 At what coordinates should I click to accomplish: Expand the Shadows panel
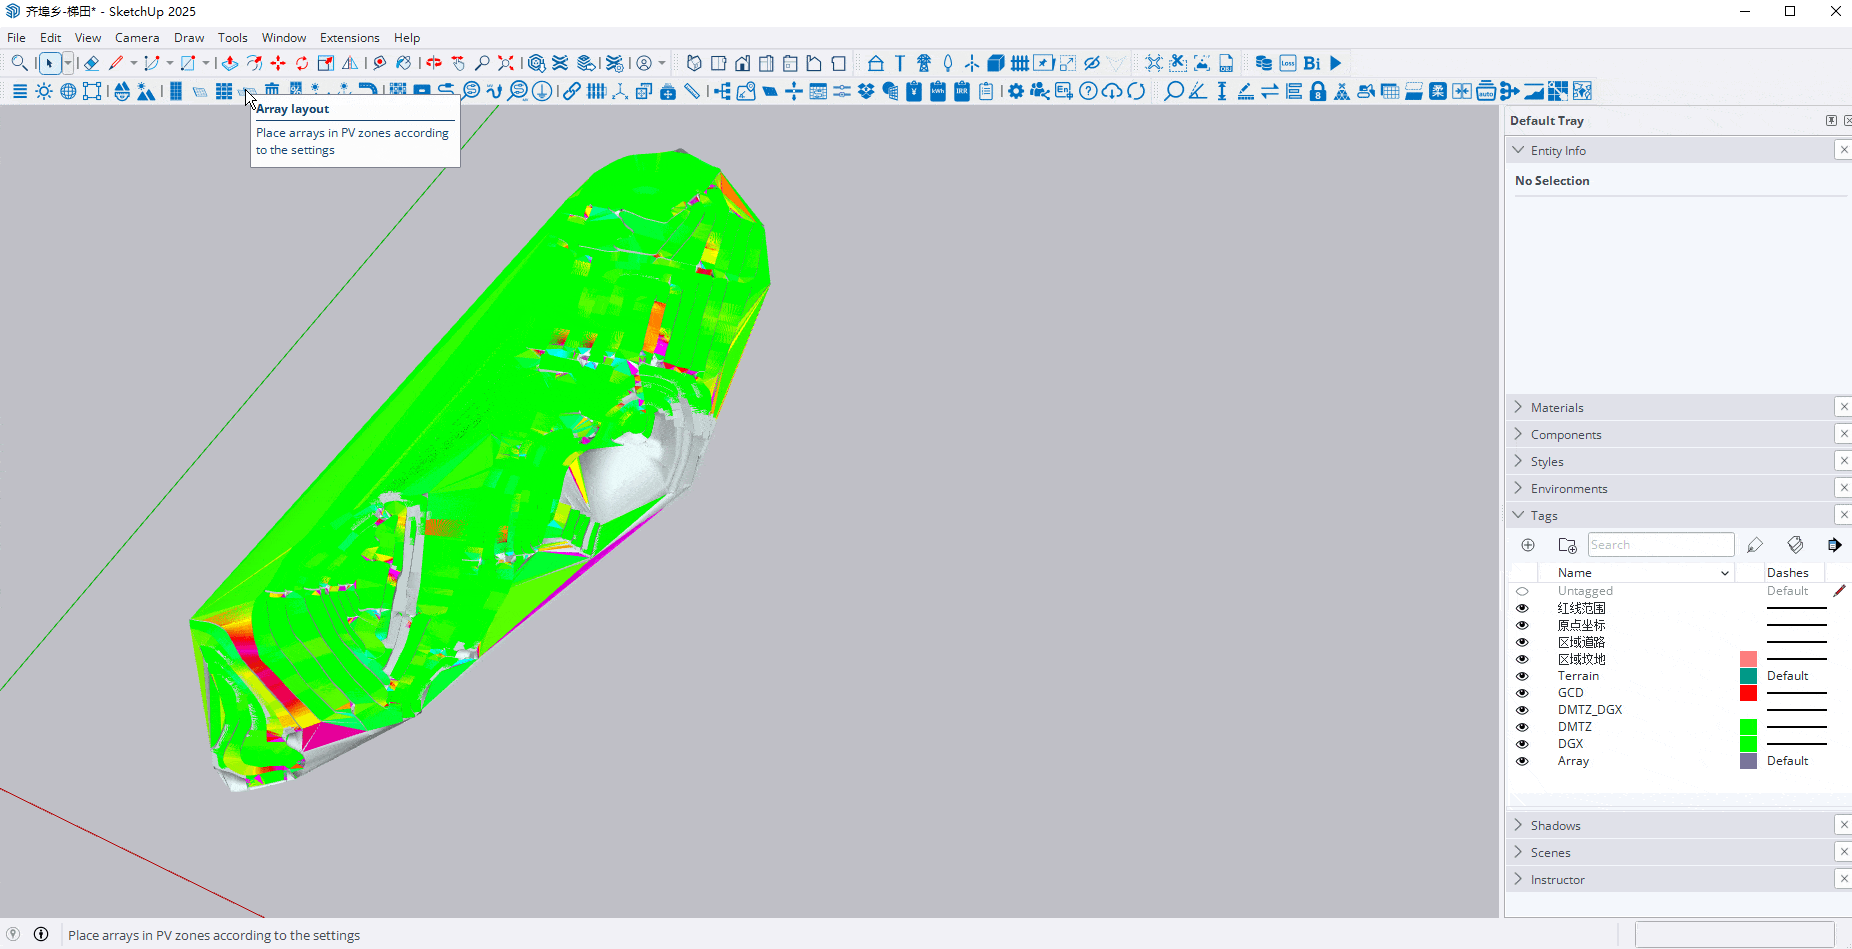pos(1555,825)
